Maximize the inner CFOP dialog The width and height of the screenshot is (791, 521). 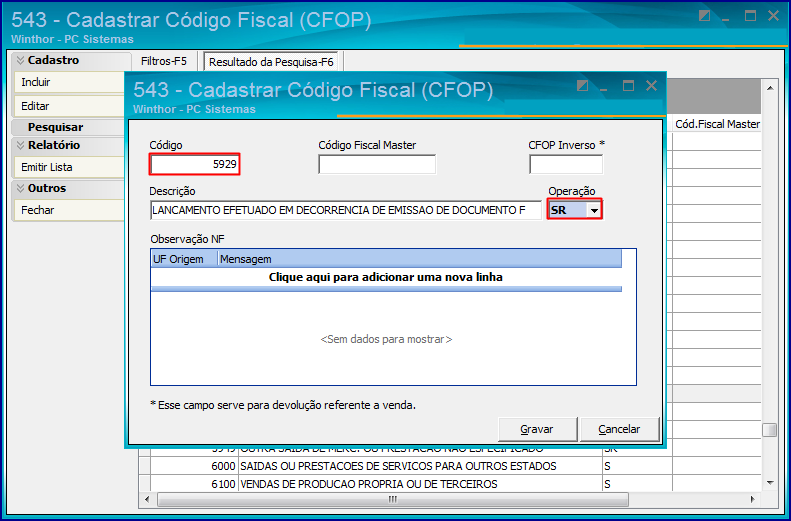pos(628,86)
